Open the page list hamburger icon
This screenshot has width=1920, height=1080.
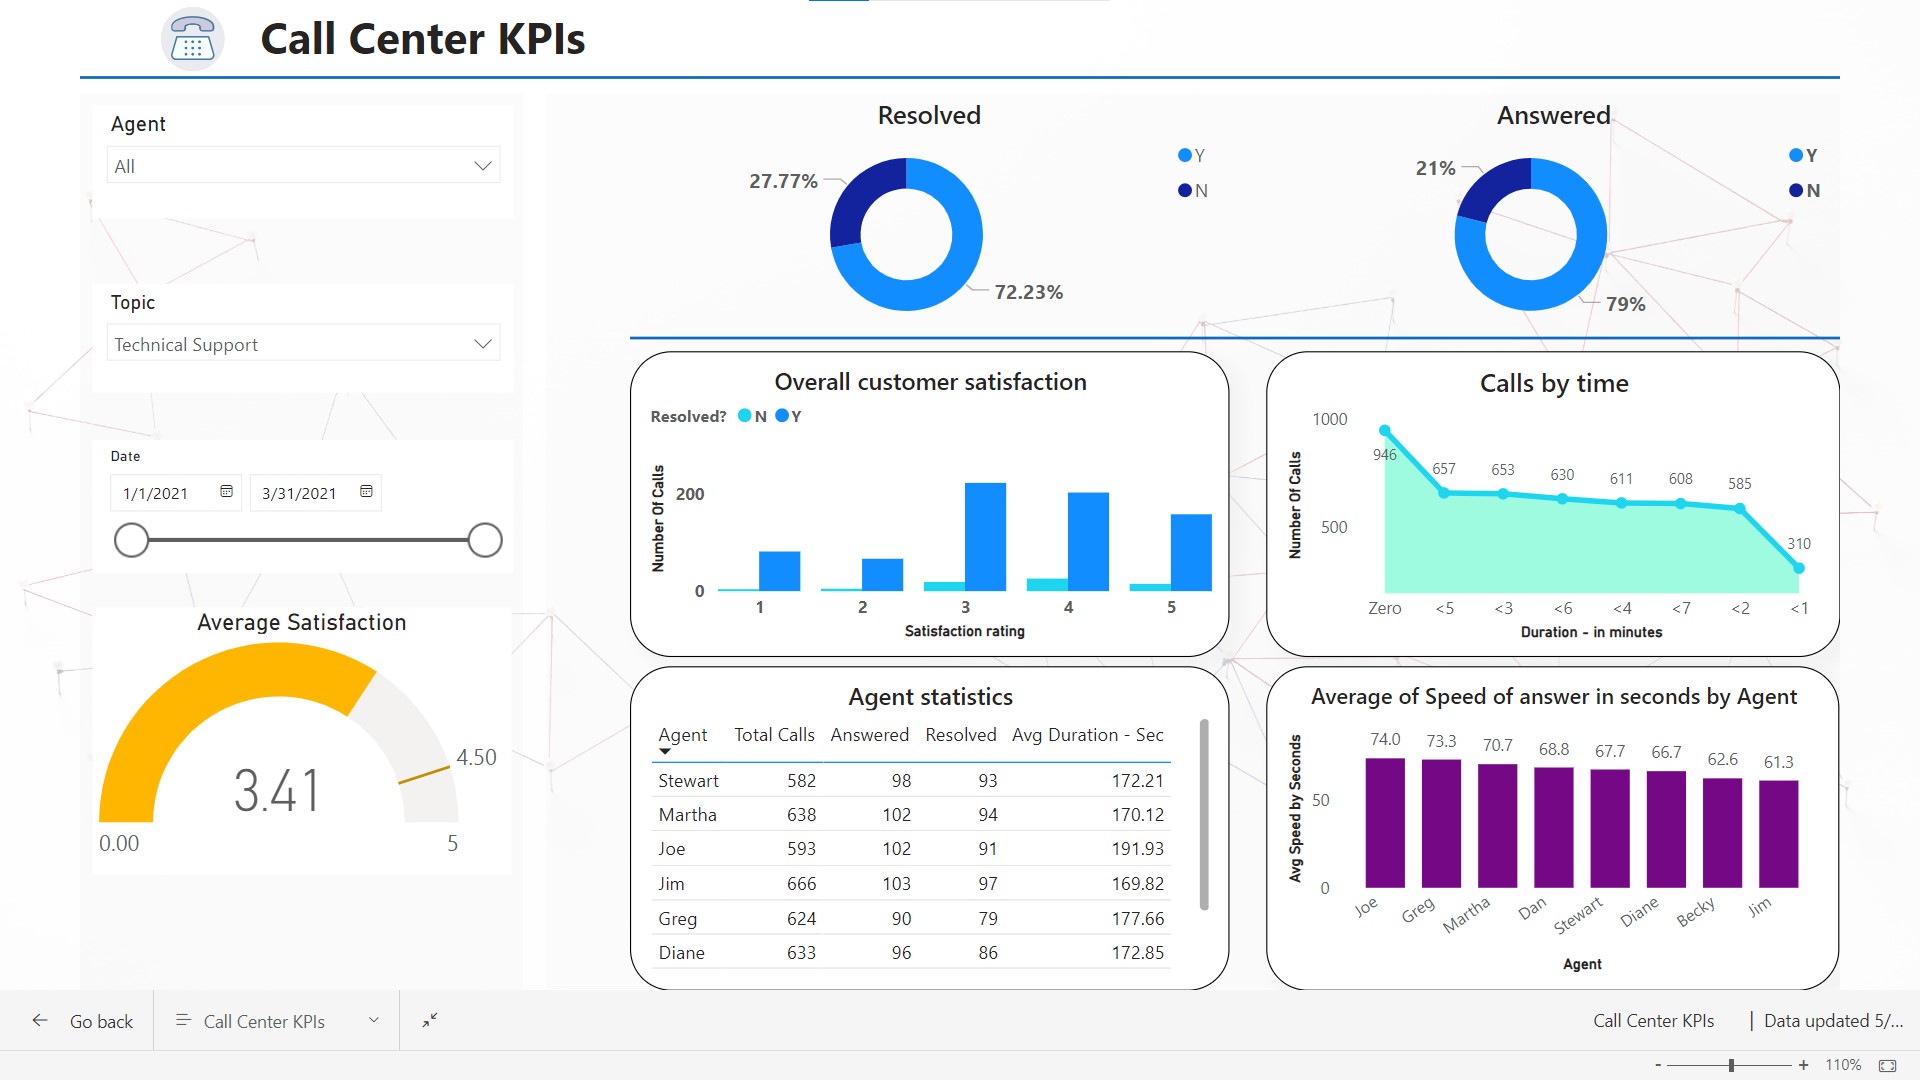point(183,1020)
